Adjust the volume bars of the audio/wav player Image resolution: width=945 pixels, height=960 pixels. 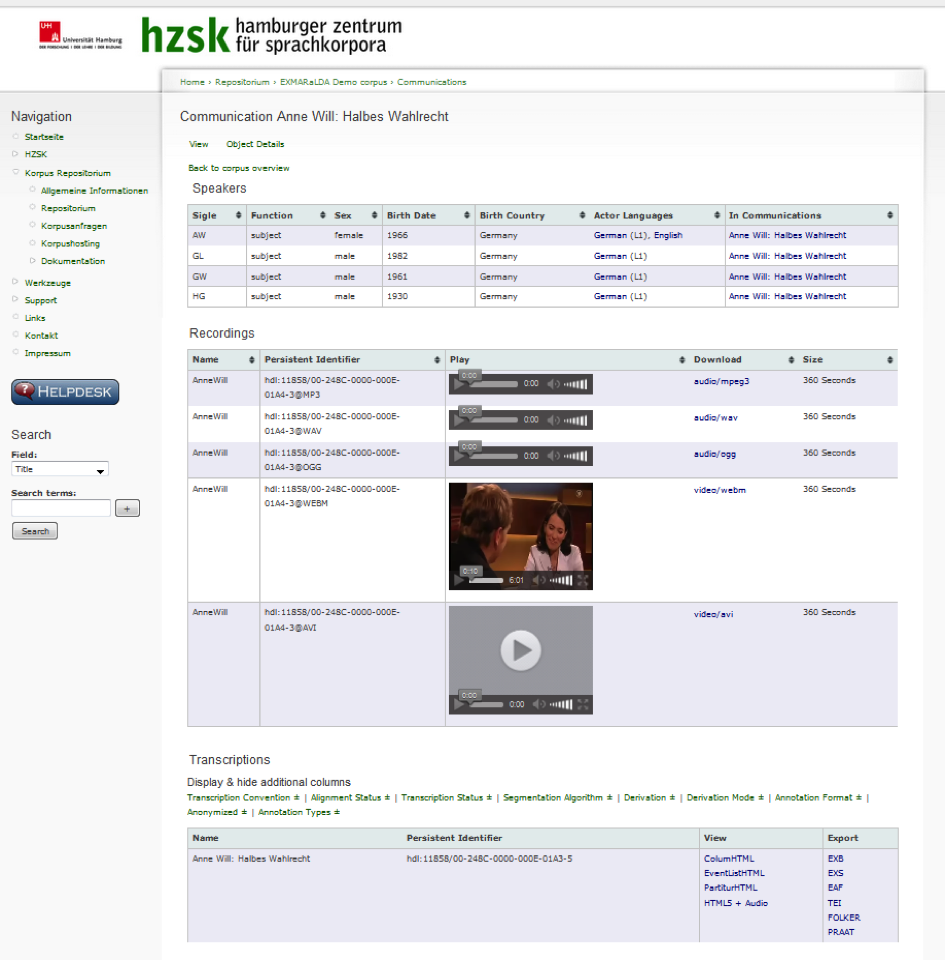[575, 420]
